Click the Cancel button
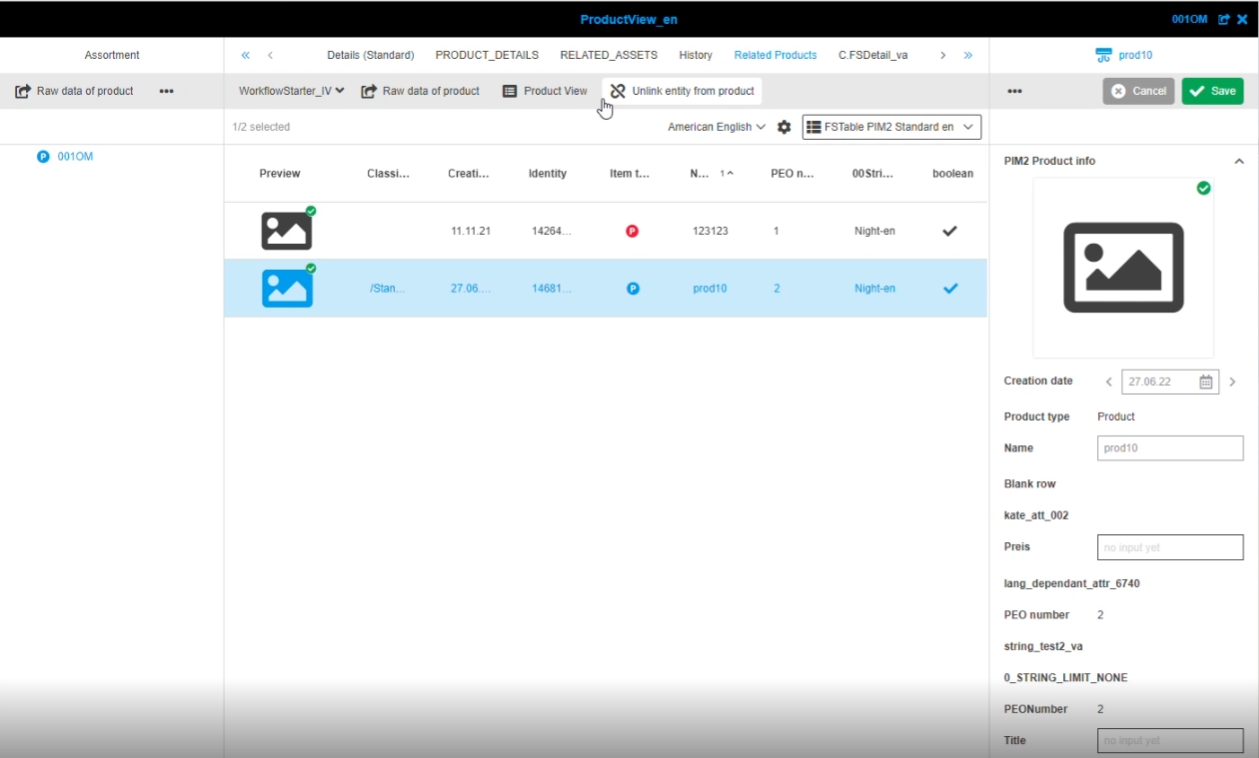This screenshot has width=1259, height=758. tap(1138, 91)
